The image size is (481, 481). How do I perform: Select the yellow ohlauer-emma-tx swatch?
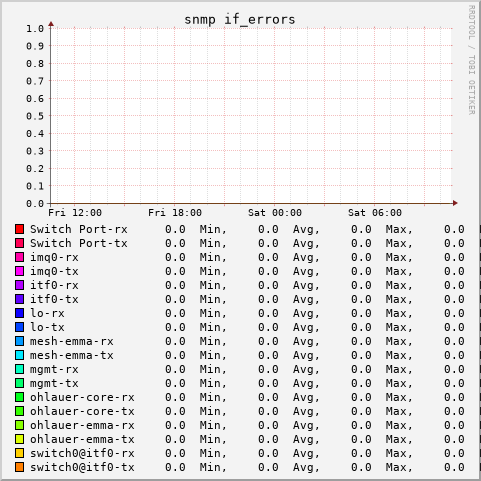pyautogui.click(x=20, y=439)
